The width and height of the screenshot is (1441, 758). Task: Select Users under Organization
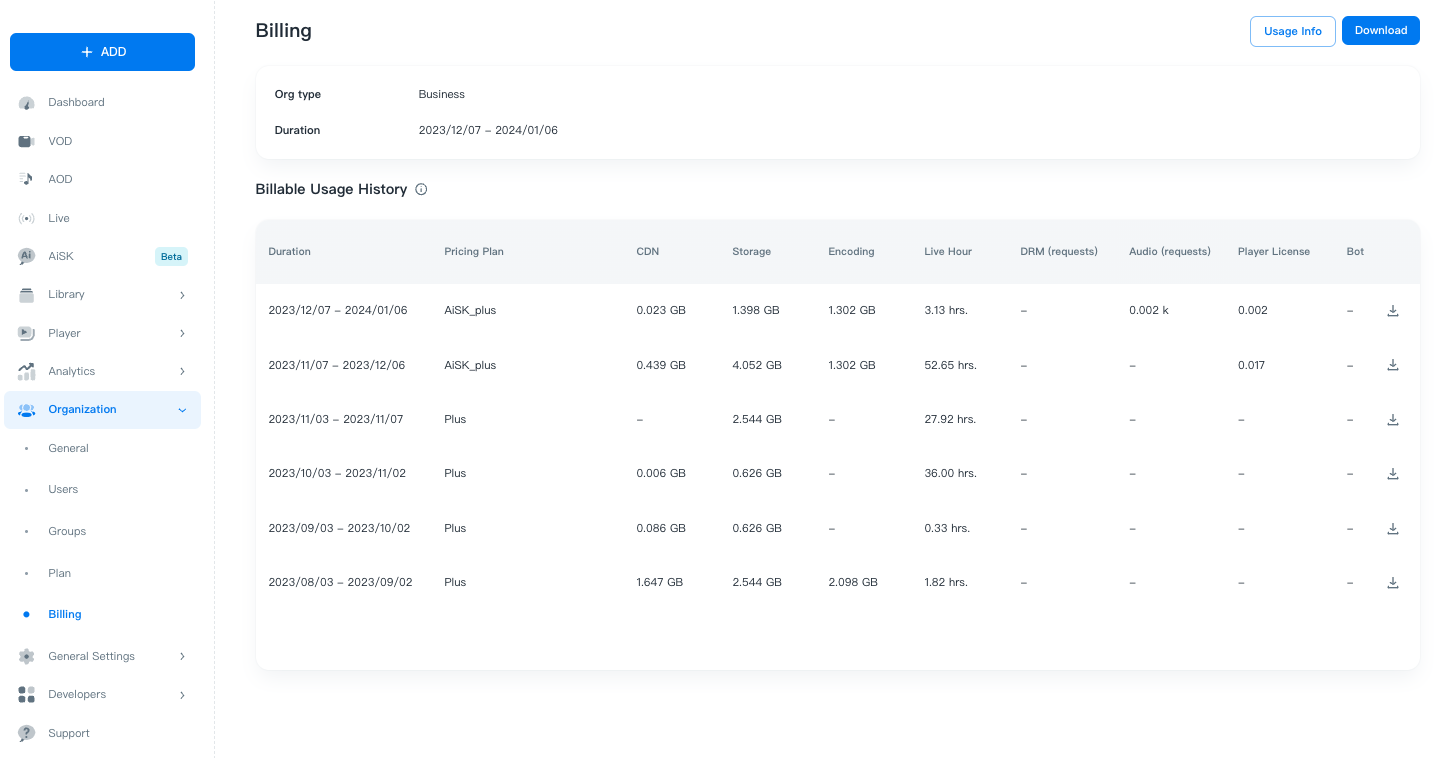coord(63,489)
